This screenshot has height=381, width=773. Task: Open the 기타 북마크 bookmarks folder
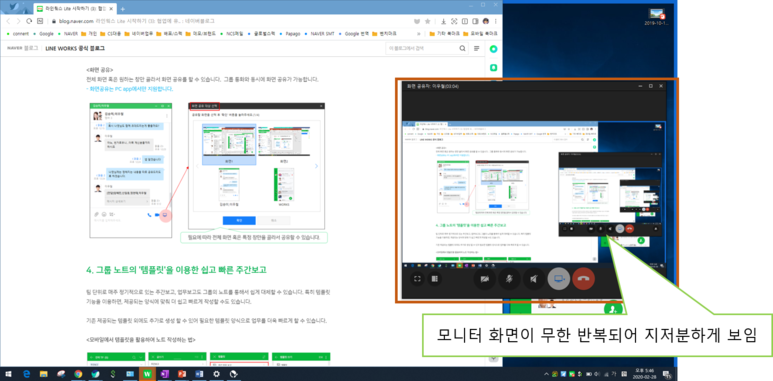tap(445, 34)
